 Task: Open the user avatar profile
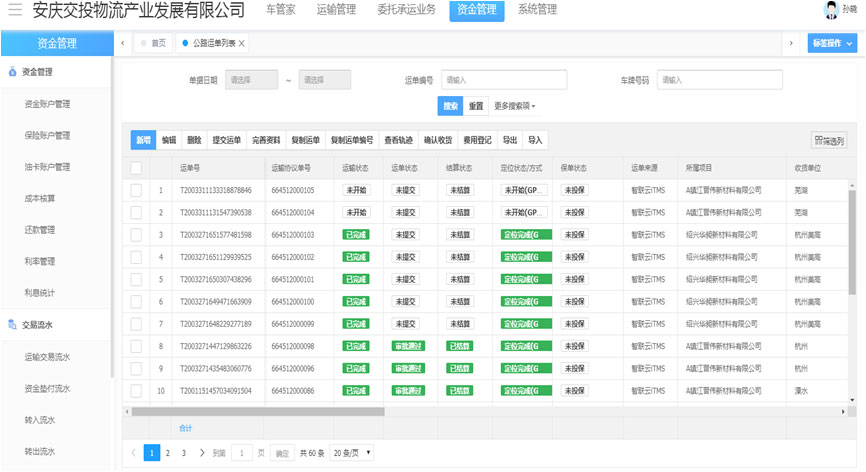point(831,10)
